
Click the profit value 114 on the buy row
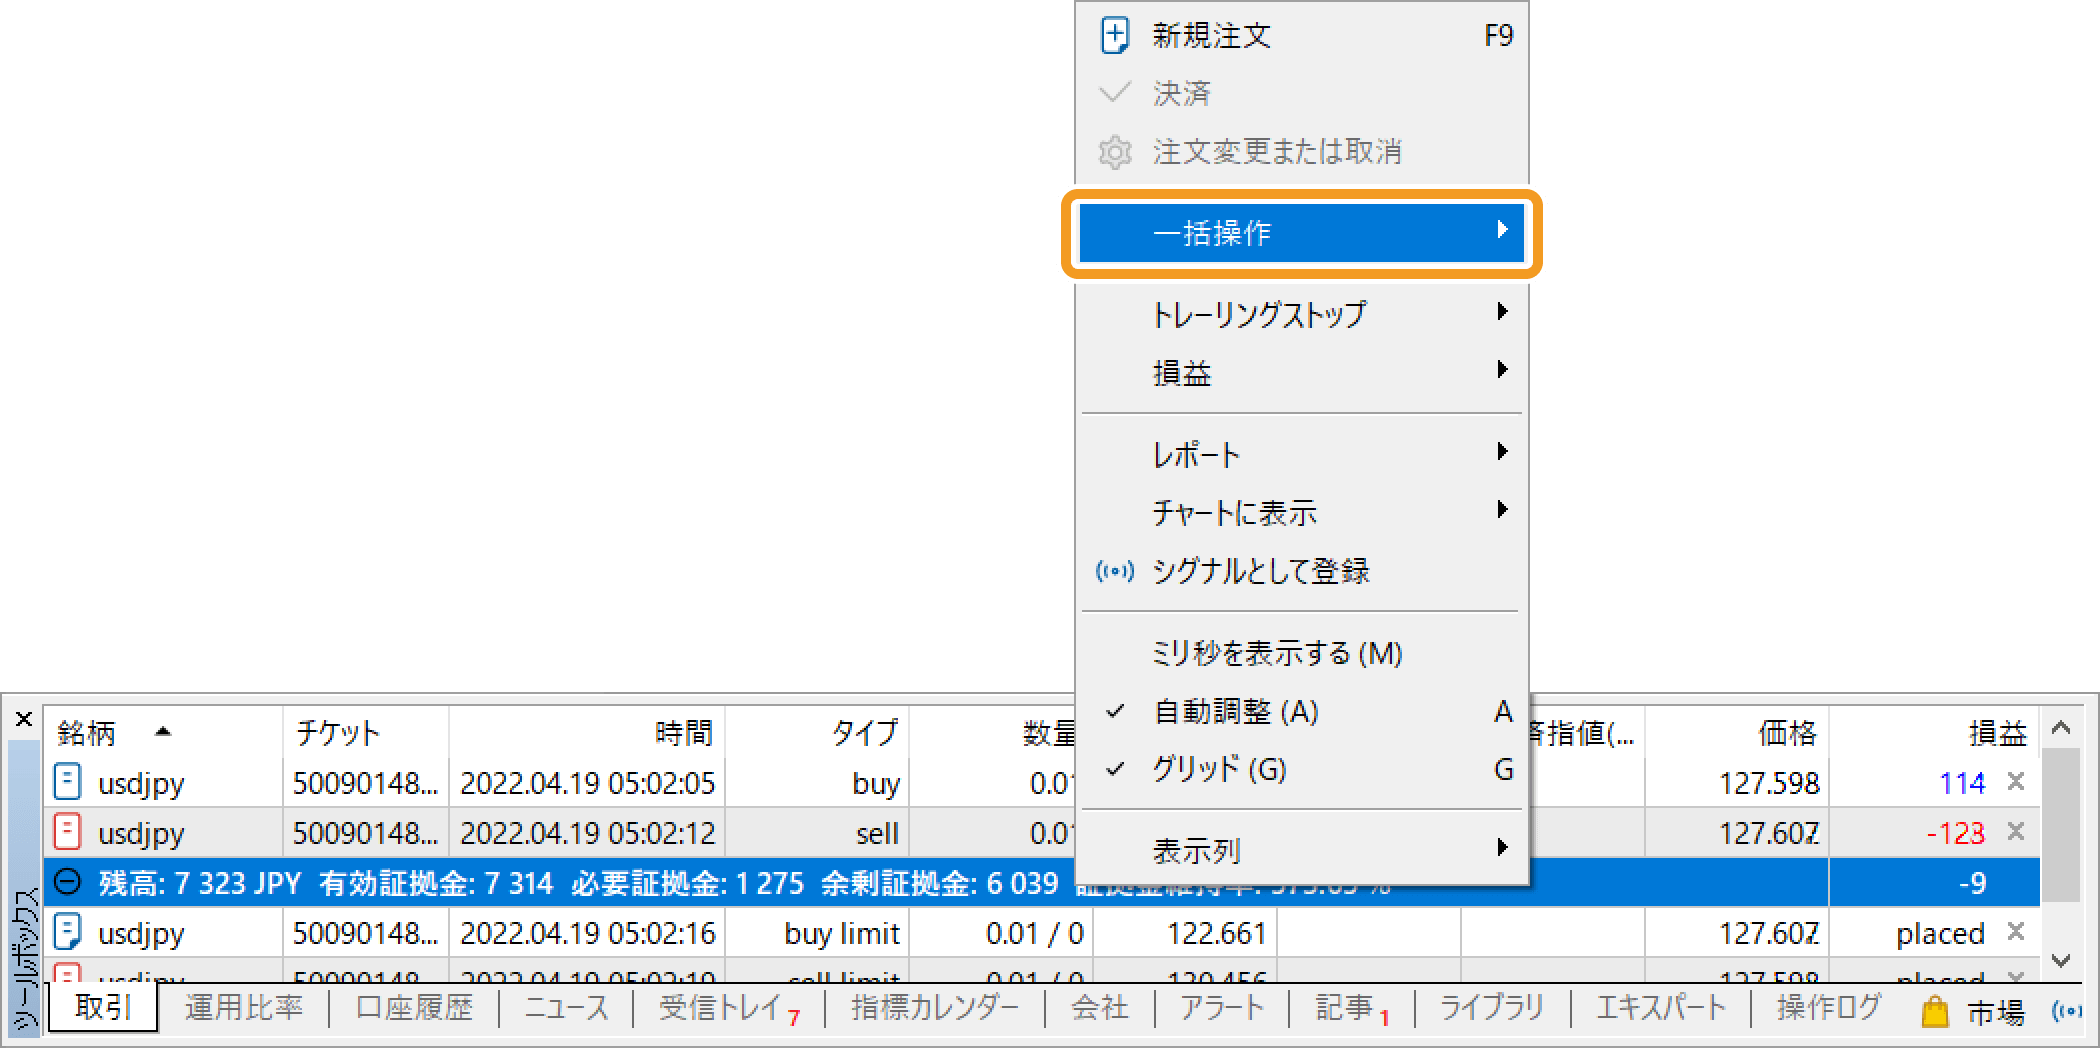pos(1962,783)
